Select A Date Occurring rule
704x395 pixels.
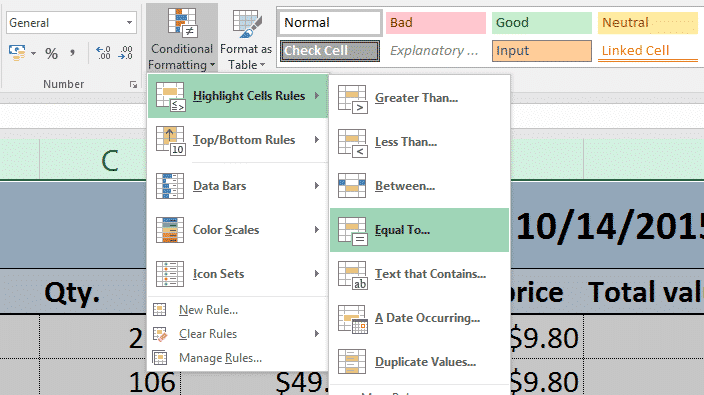coord(419,318)
